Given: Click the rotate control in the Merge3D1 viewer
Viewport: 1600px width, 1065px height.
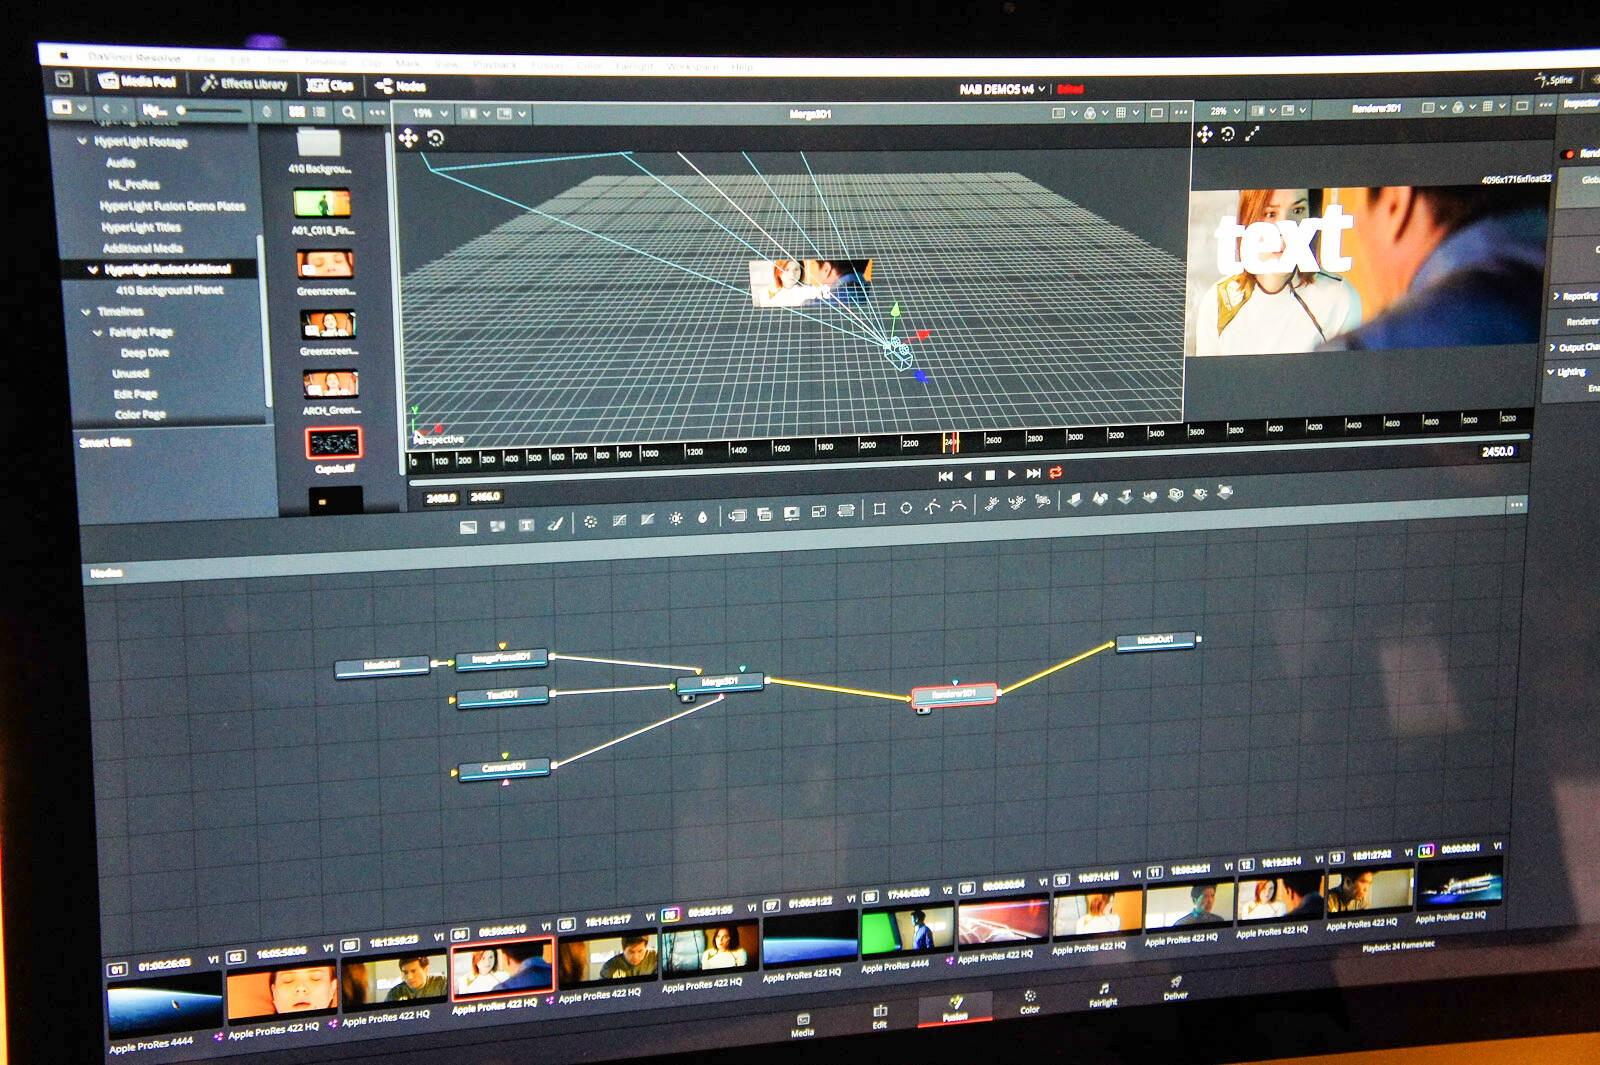Looking at the screenshot, I should tap(436, 138).
